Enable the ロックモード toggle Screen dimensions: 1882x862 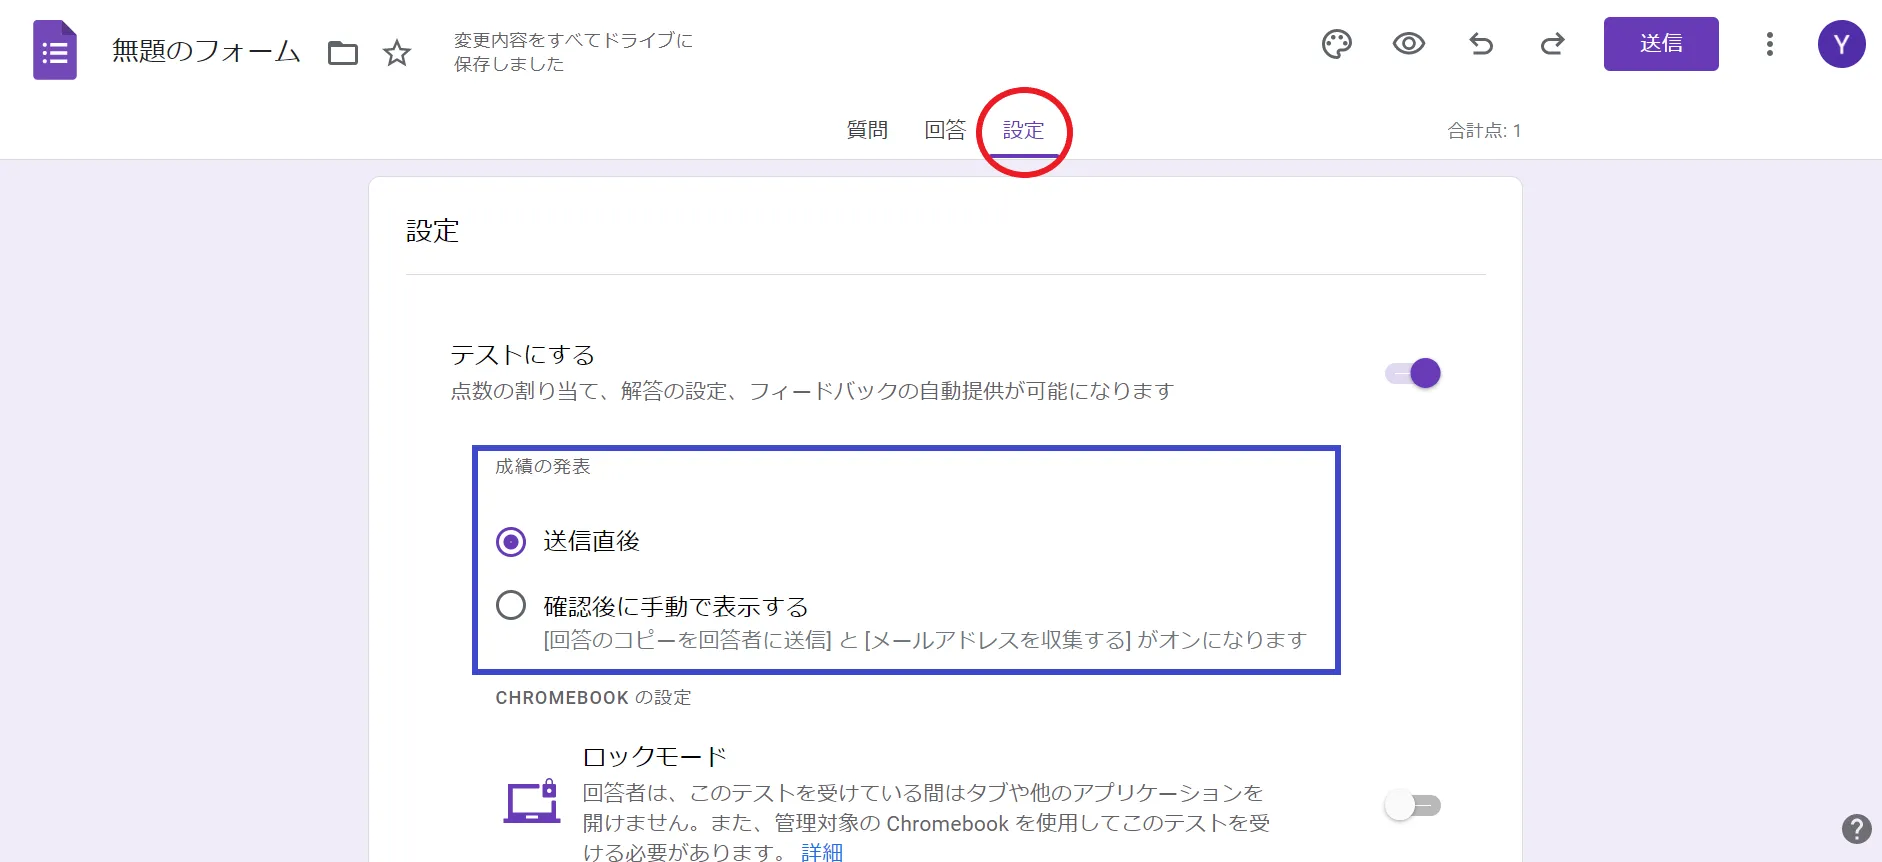coord(1413,805)
